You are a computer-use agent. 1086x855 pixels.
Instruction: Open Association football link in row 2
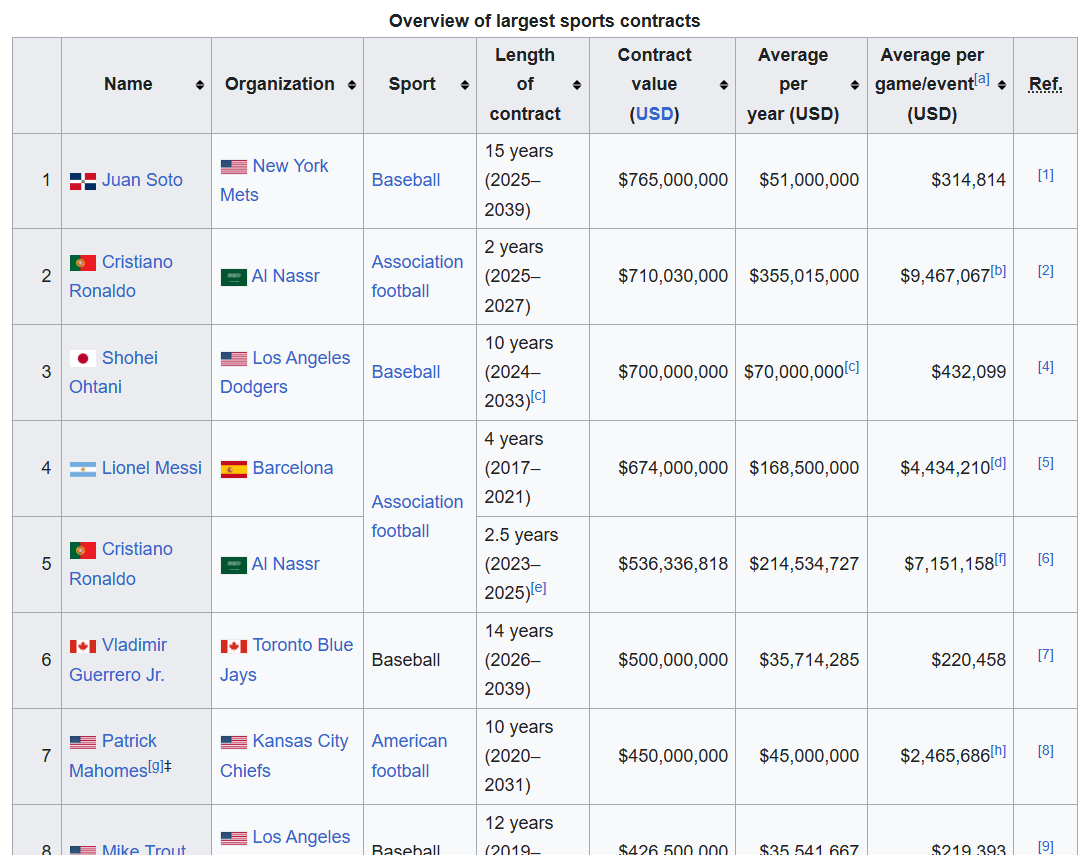point(417,276)
